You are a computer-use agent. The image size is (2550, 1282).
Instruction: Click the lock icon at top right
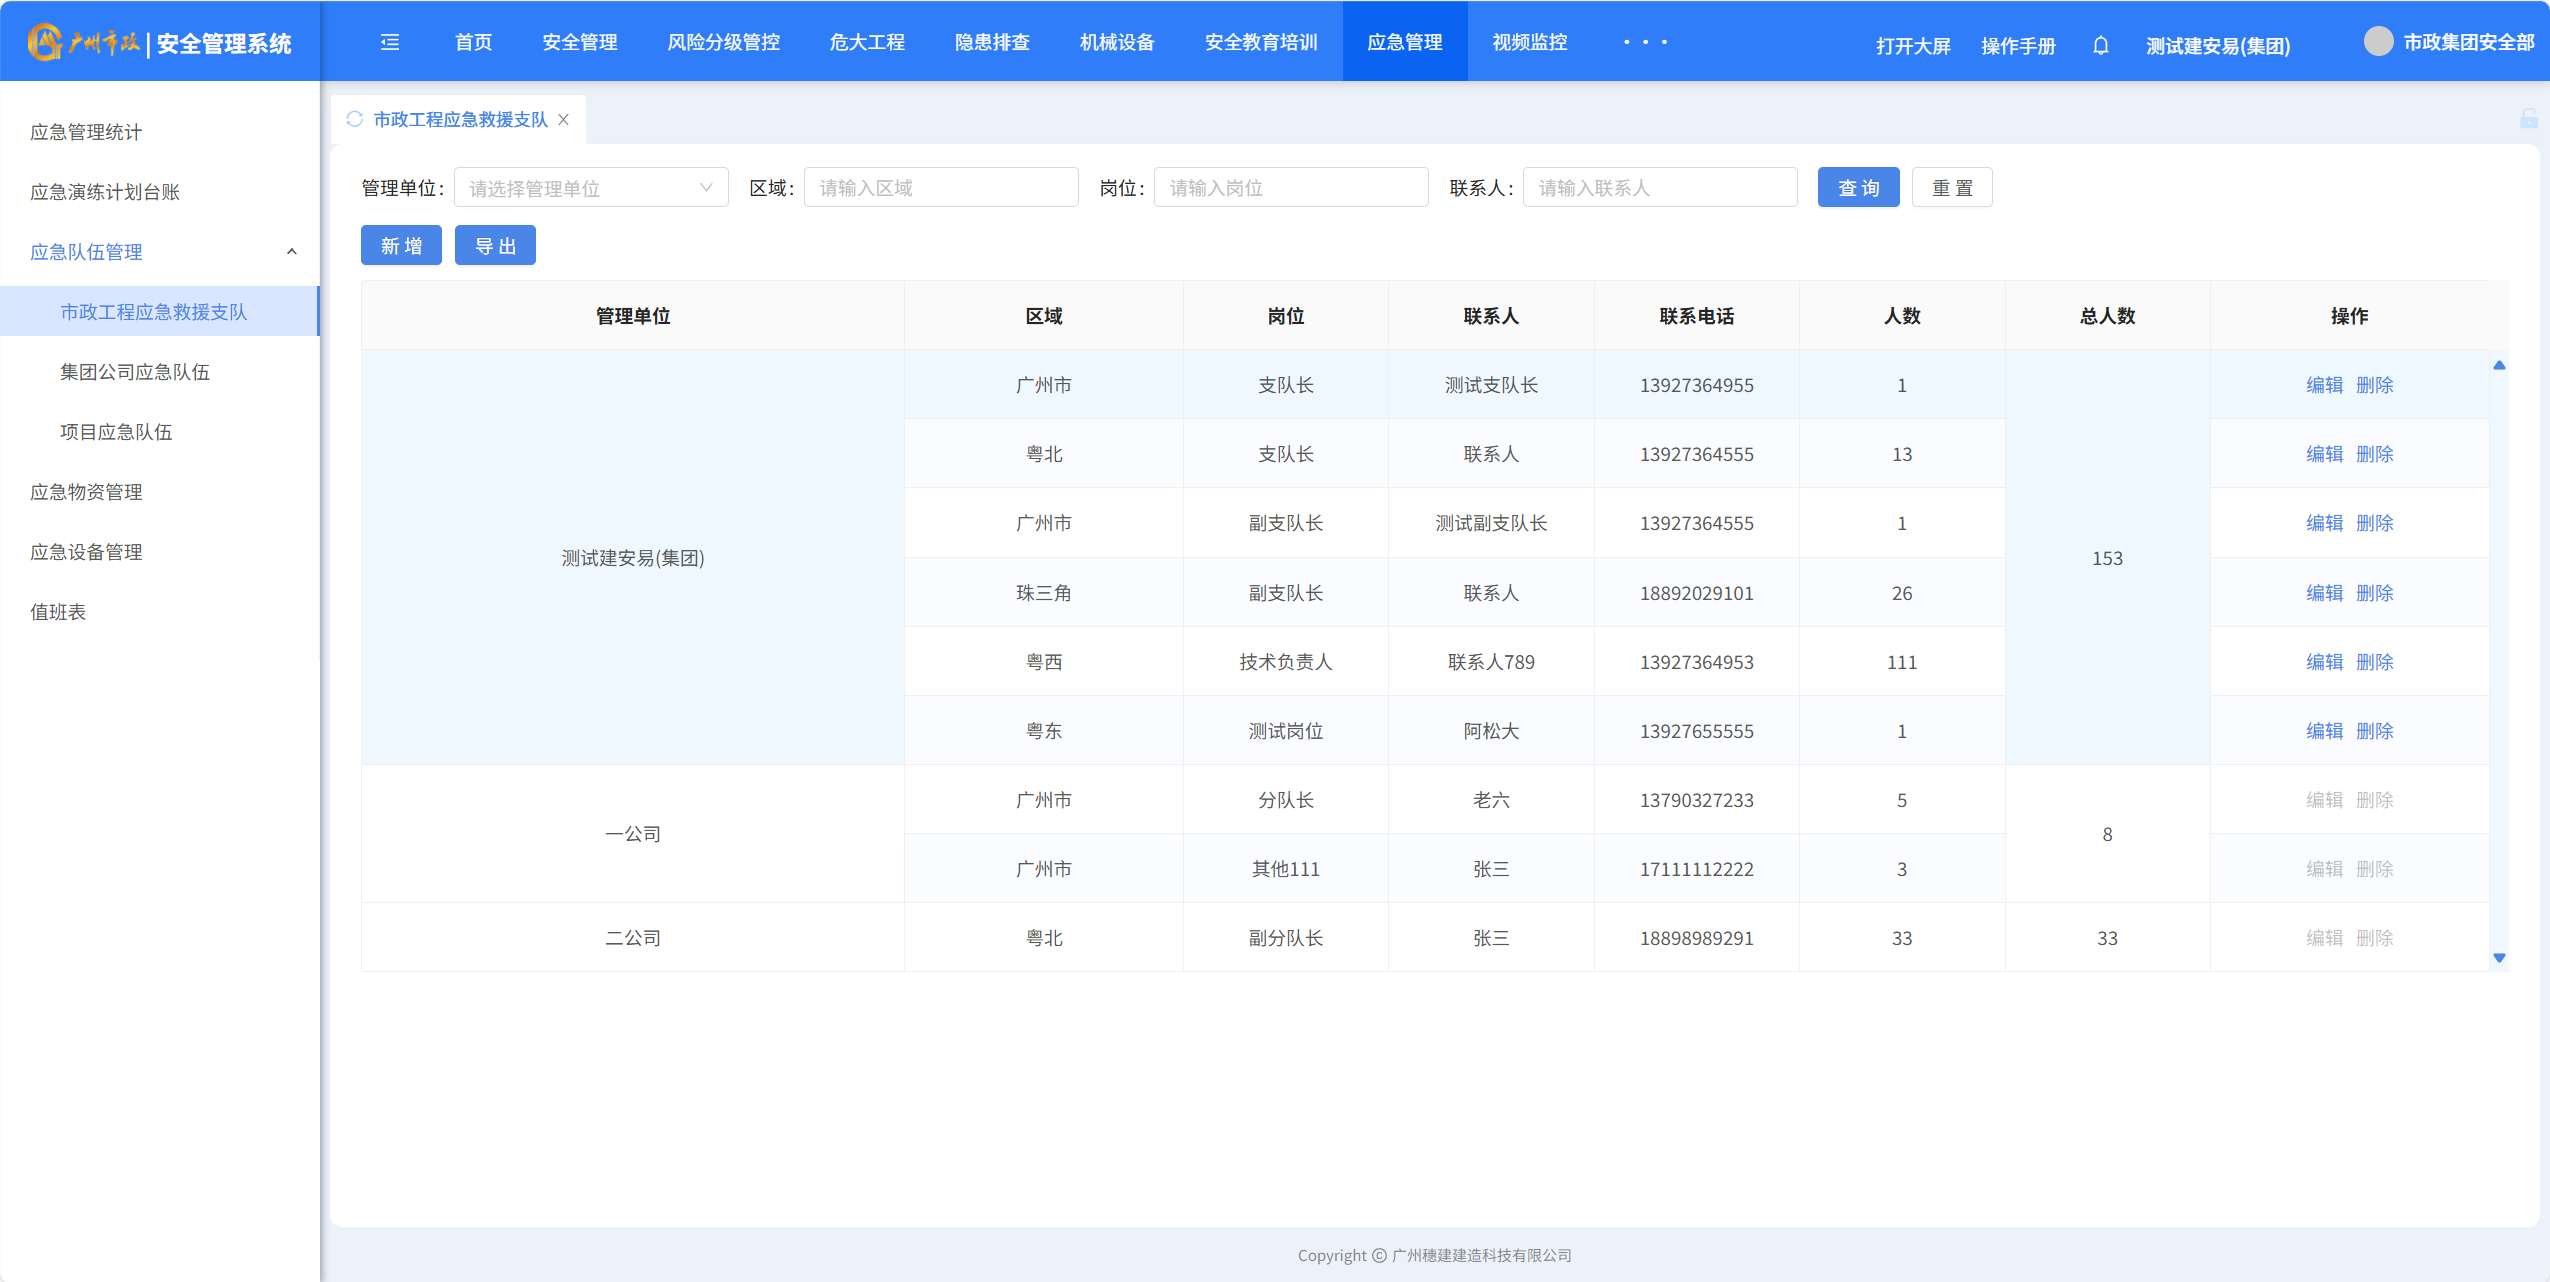2528,119
